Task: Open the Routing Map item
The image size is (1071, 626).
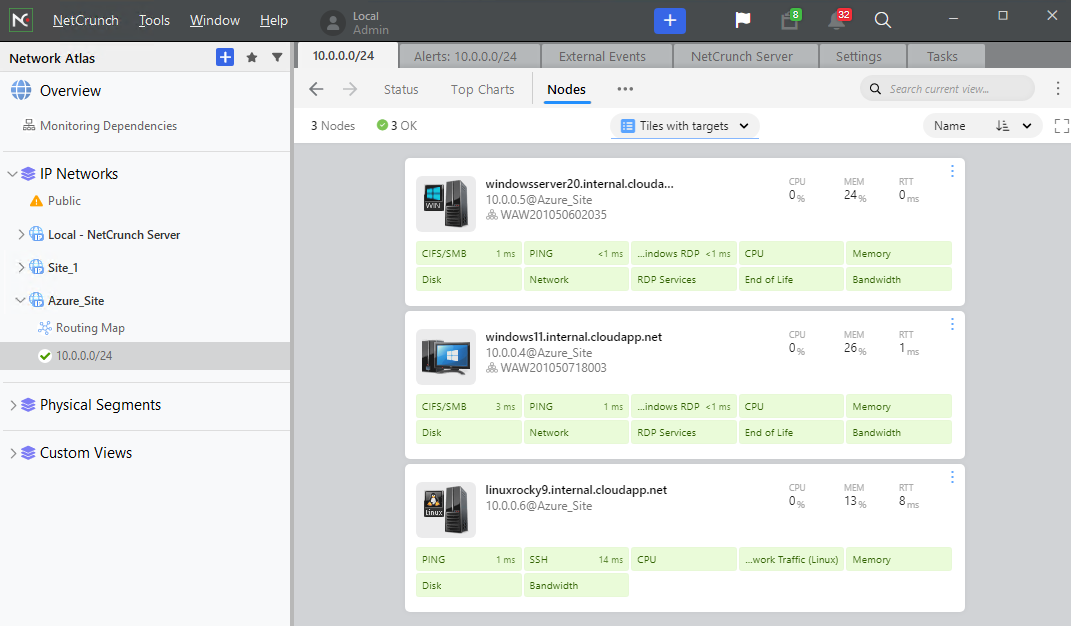Action: (x=81, y=328)
